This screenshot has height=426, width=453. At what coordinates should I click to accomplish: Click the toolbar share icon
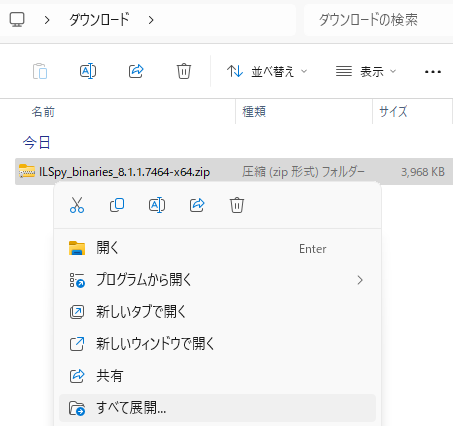pyautogui.click(x=136, y=71)
